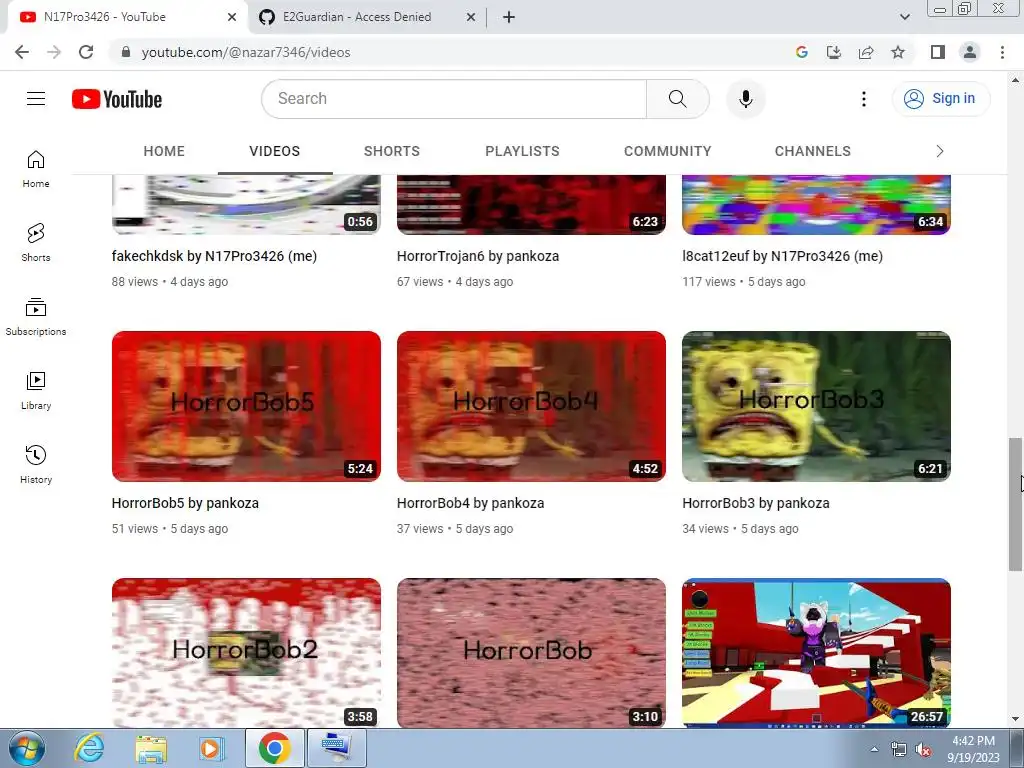
Task: Open the SHORTS channel tab
Action: [392, 152]
